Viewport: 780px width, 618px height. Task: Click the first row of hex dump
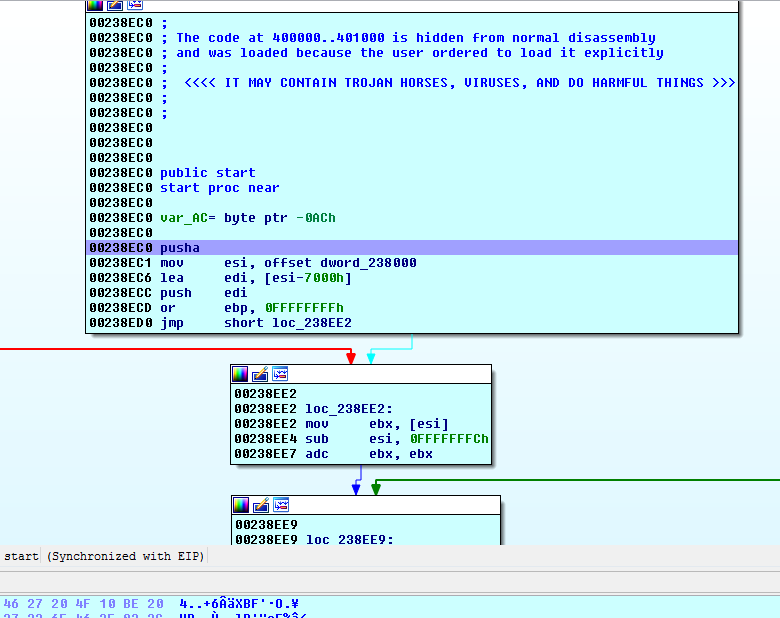150,604
